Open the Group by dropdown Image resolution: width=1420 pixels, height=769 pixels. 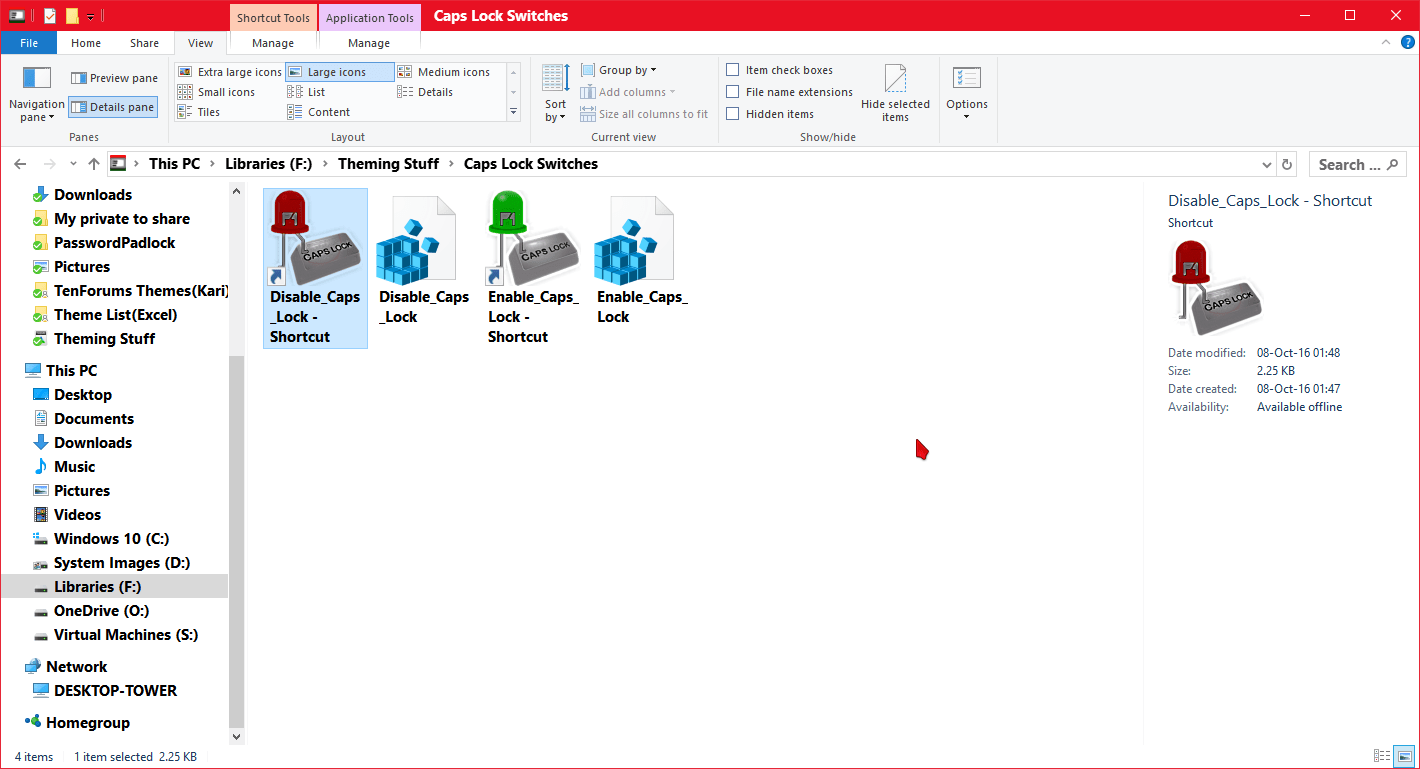click(x=619, y=69)
